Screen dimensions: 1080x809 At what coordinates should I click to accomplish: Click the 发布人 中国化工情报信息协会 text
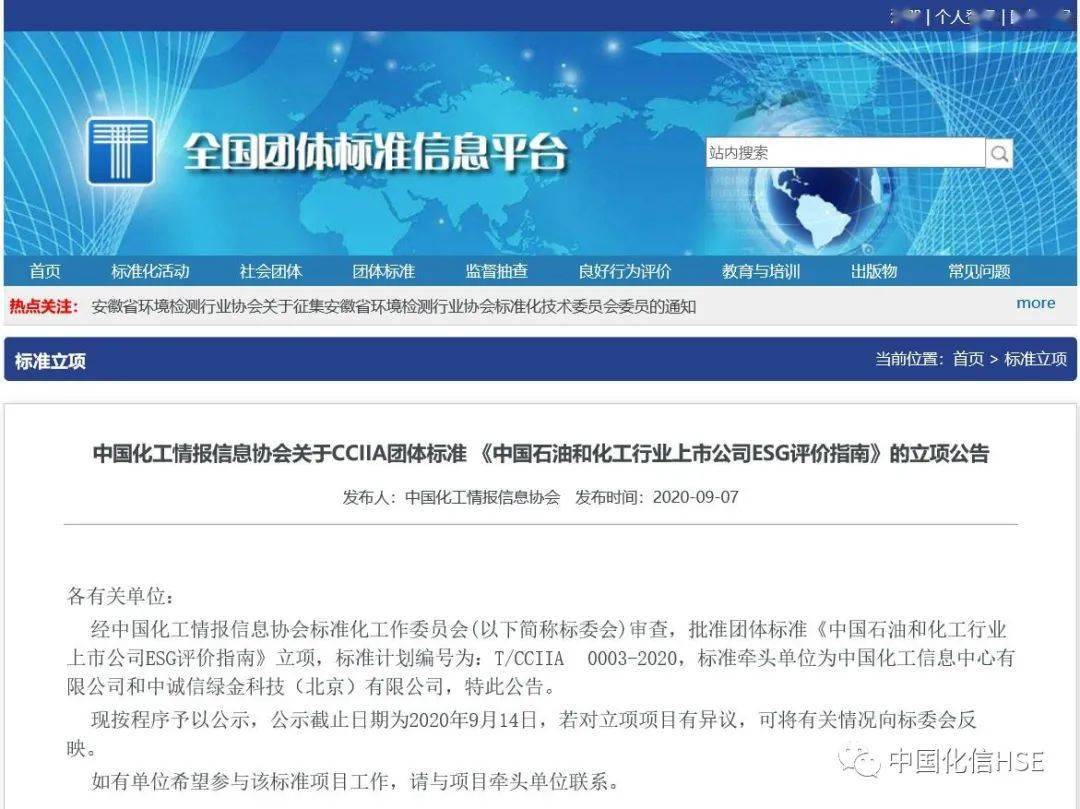(451, 497)
